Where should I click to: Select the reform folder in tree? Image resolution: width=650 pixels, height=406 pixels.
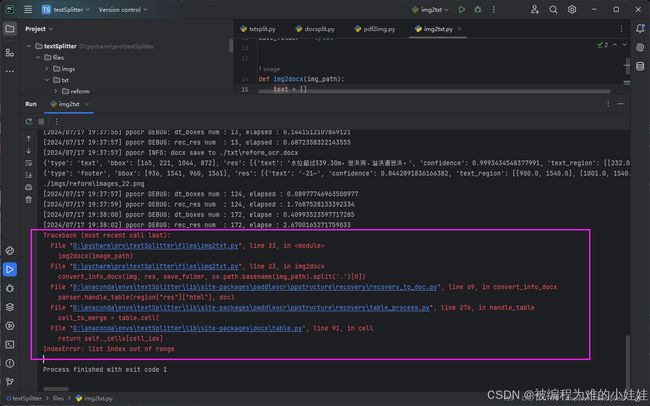click(76, 91)
